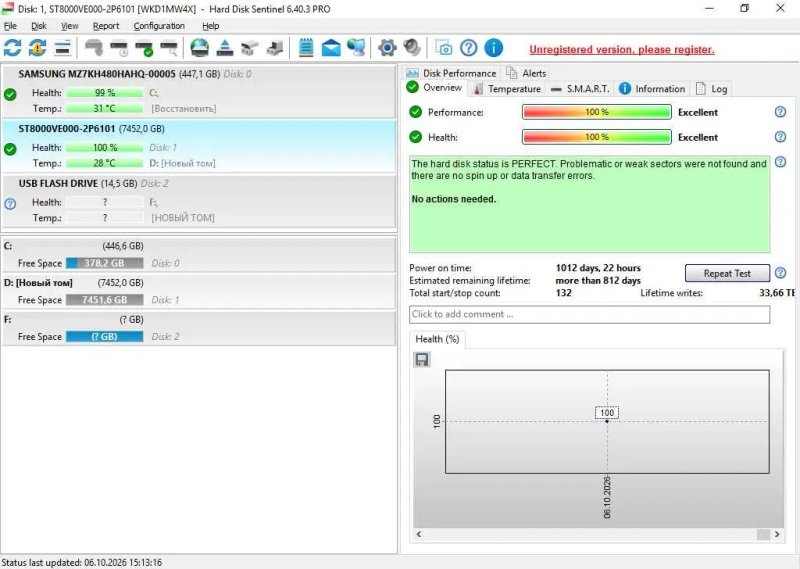Select the Overview tab
The height and width of the screenshot is (569, 800).
pos(435,88)
